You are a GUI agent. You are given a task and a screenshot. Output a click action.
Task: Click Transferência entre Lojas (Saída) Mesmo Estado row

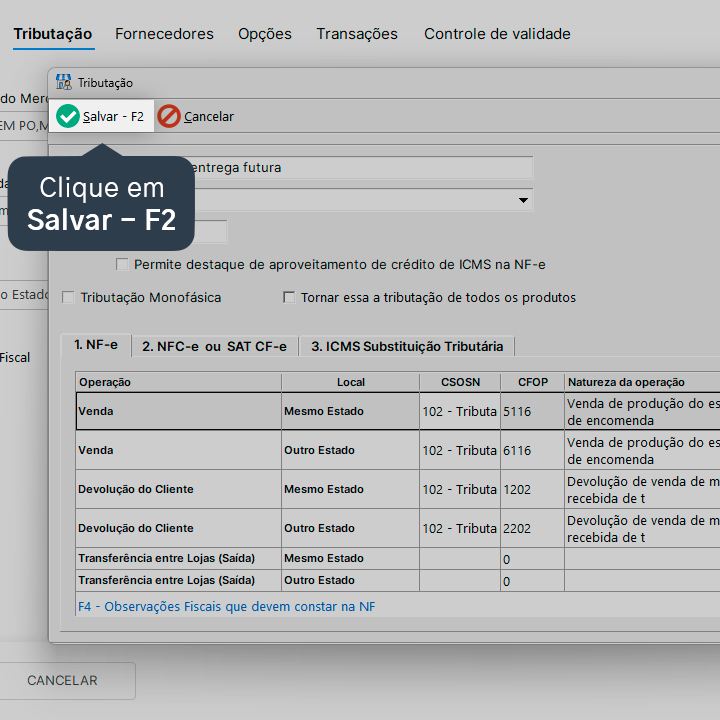coord(398,558)
